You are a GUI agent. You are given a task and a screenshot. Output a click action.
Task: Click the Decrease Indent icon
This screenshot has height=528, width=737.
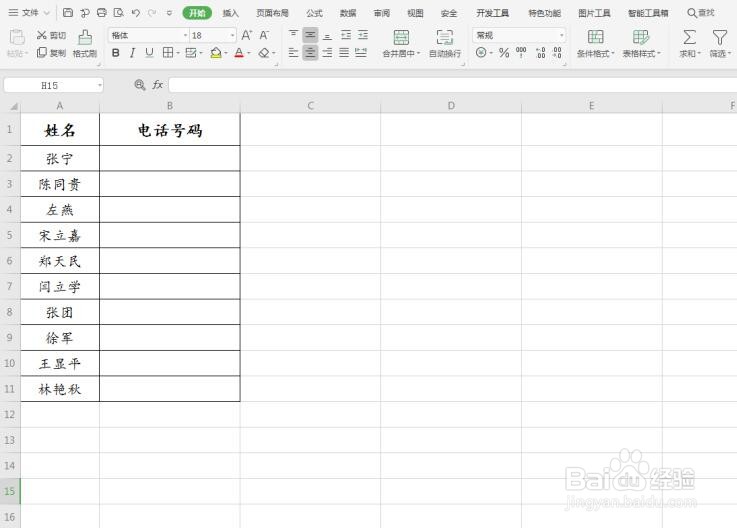pos(346,35)
